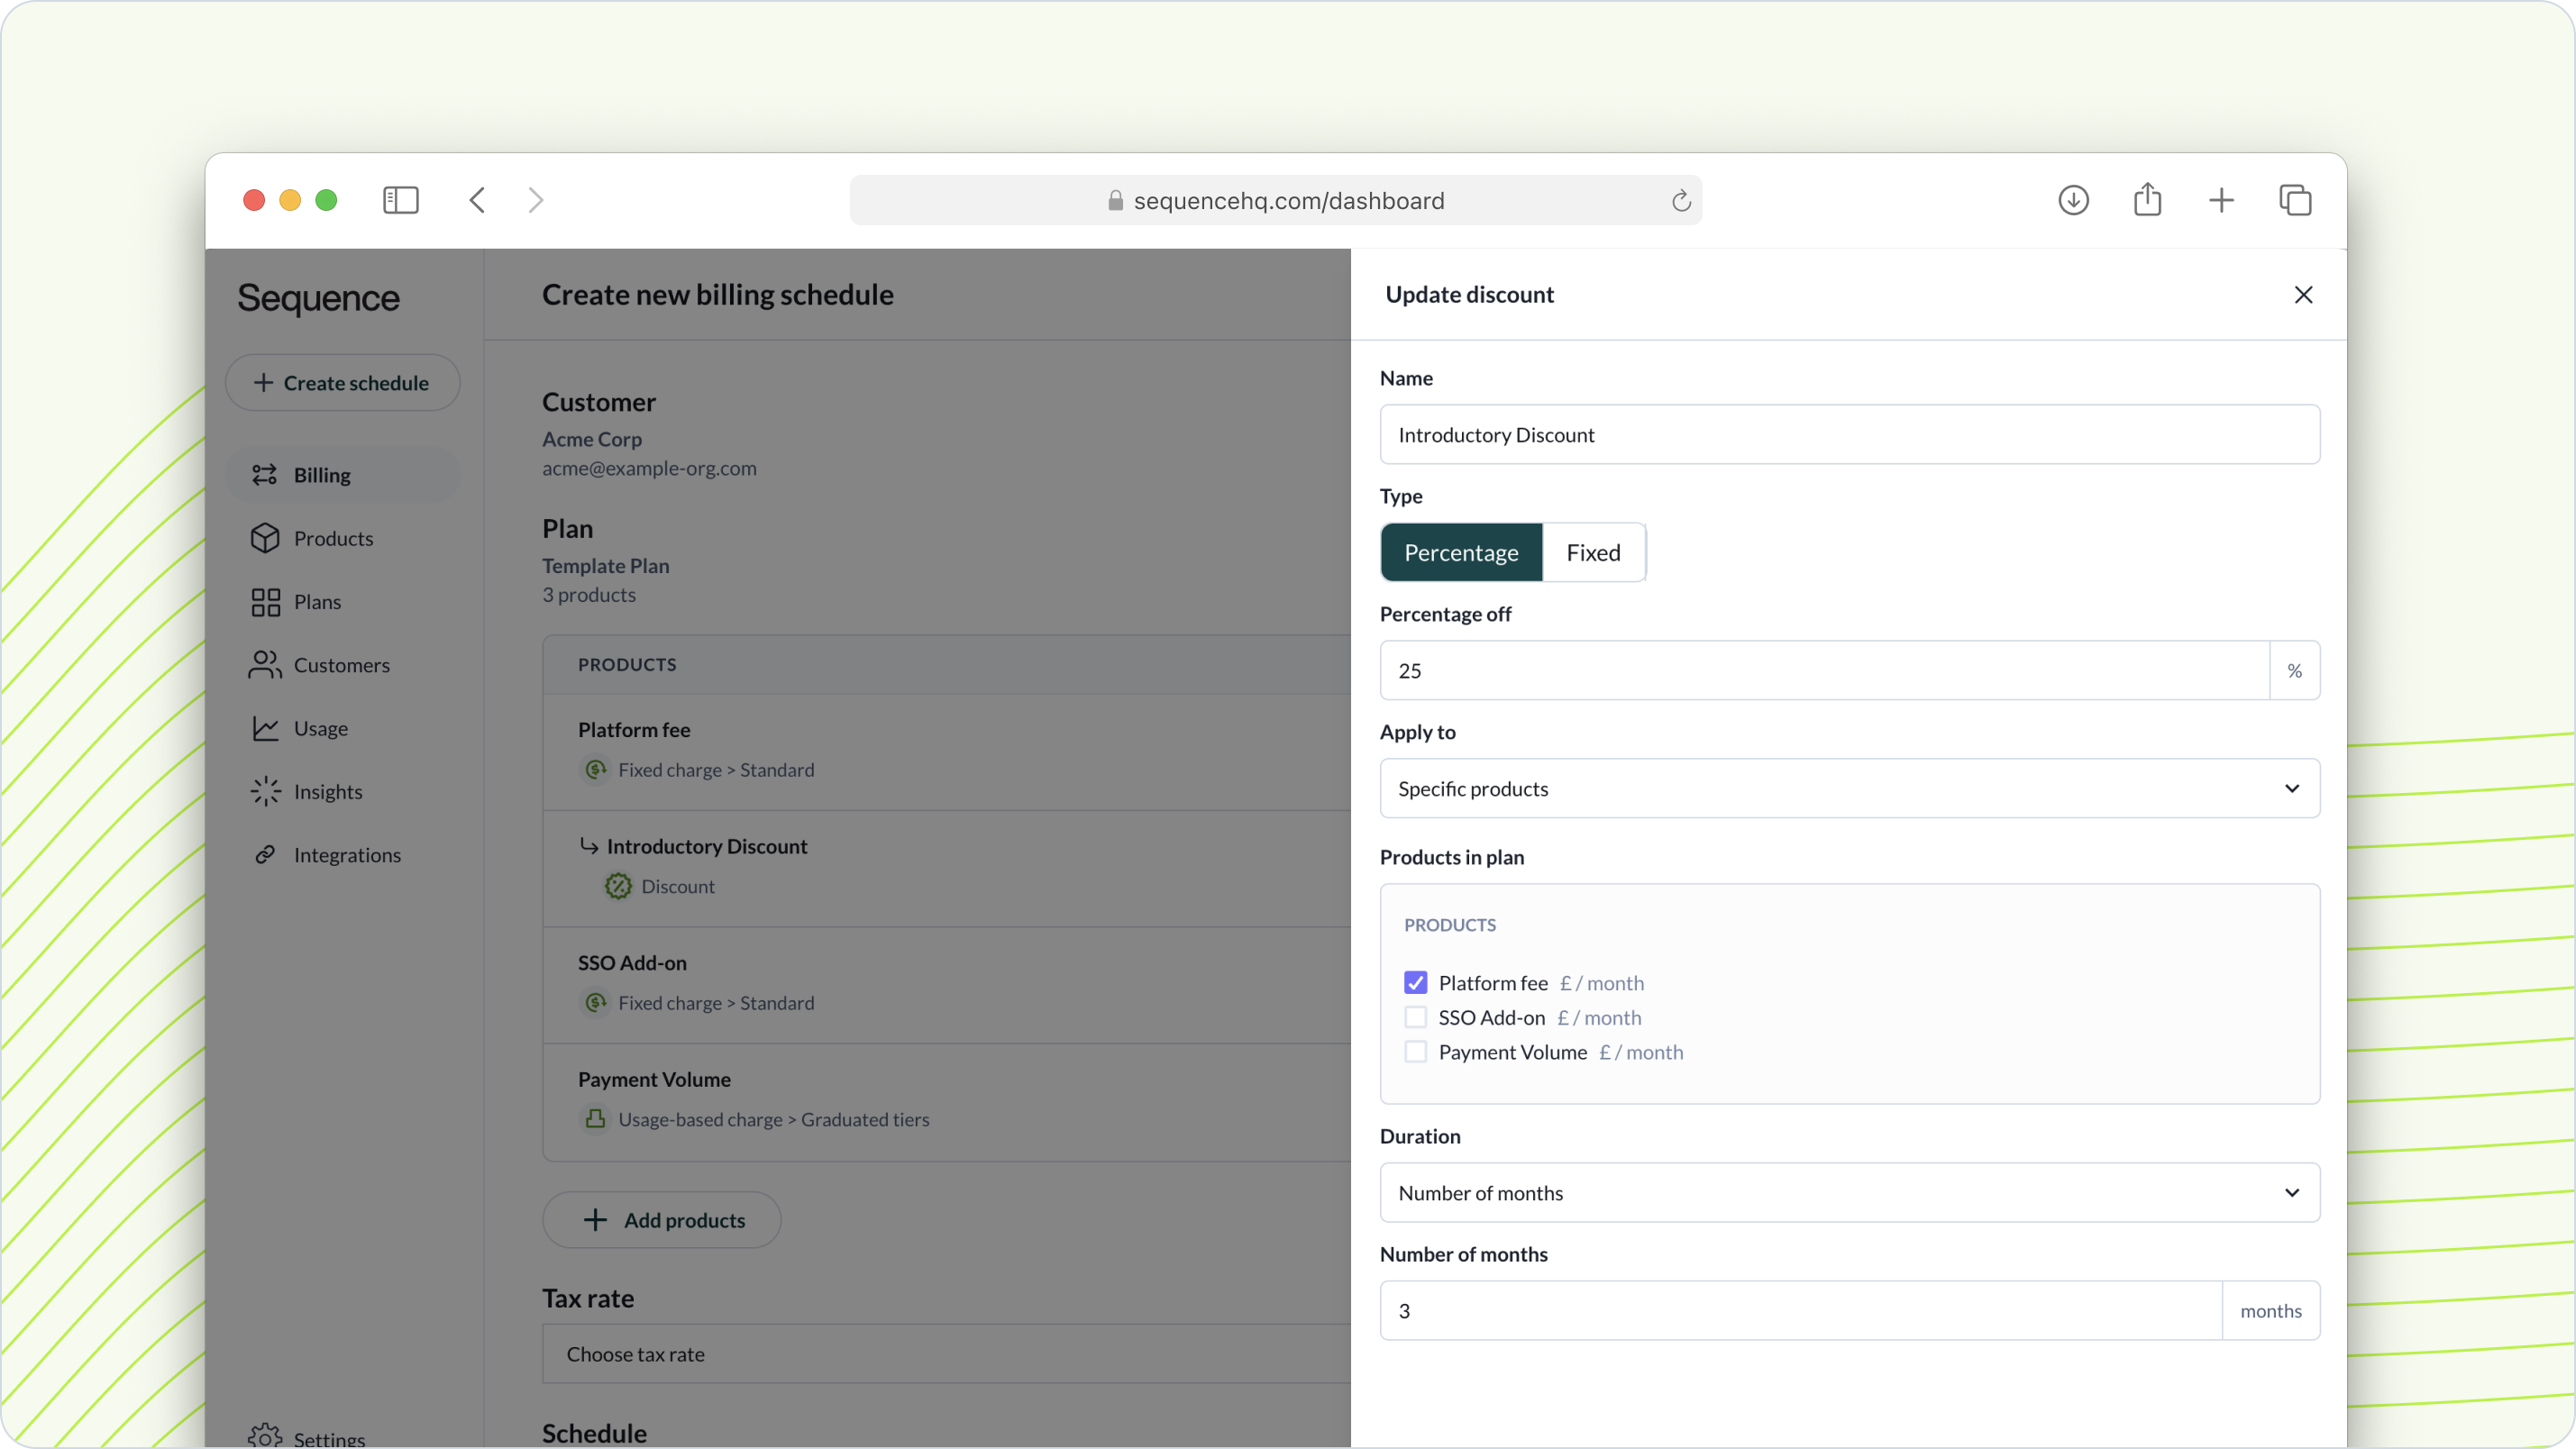
Task: Select the Billing menu item
Action: click(322, 474)
